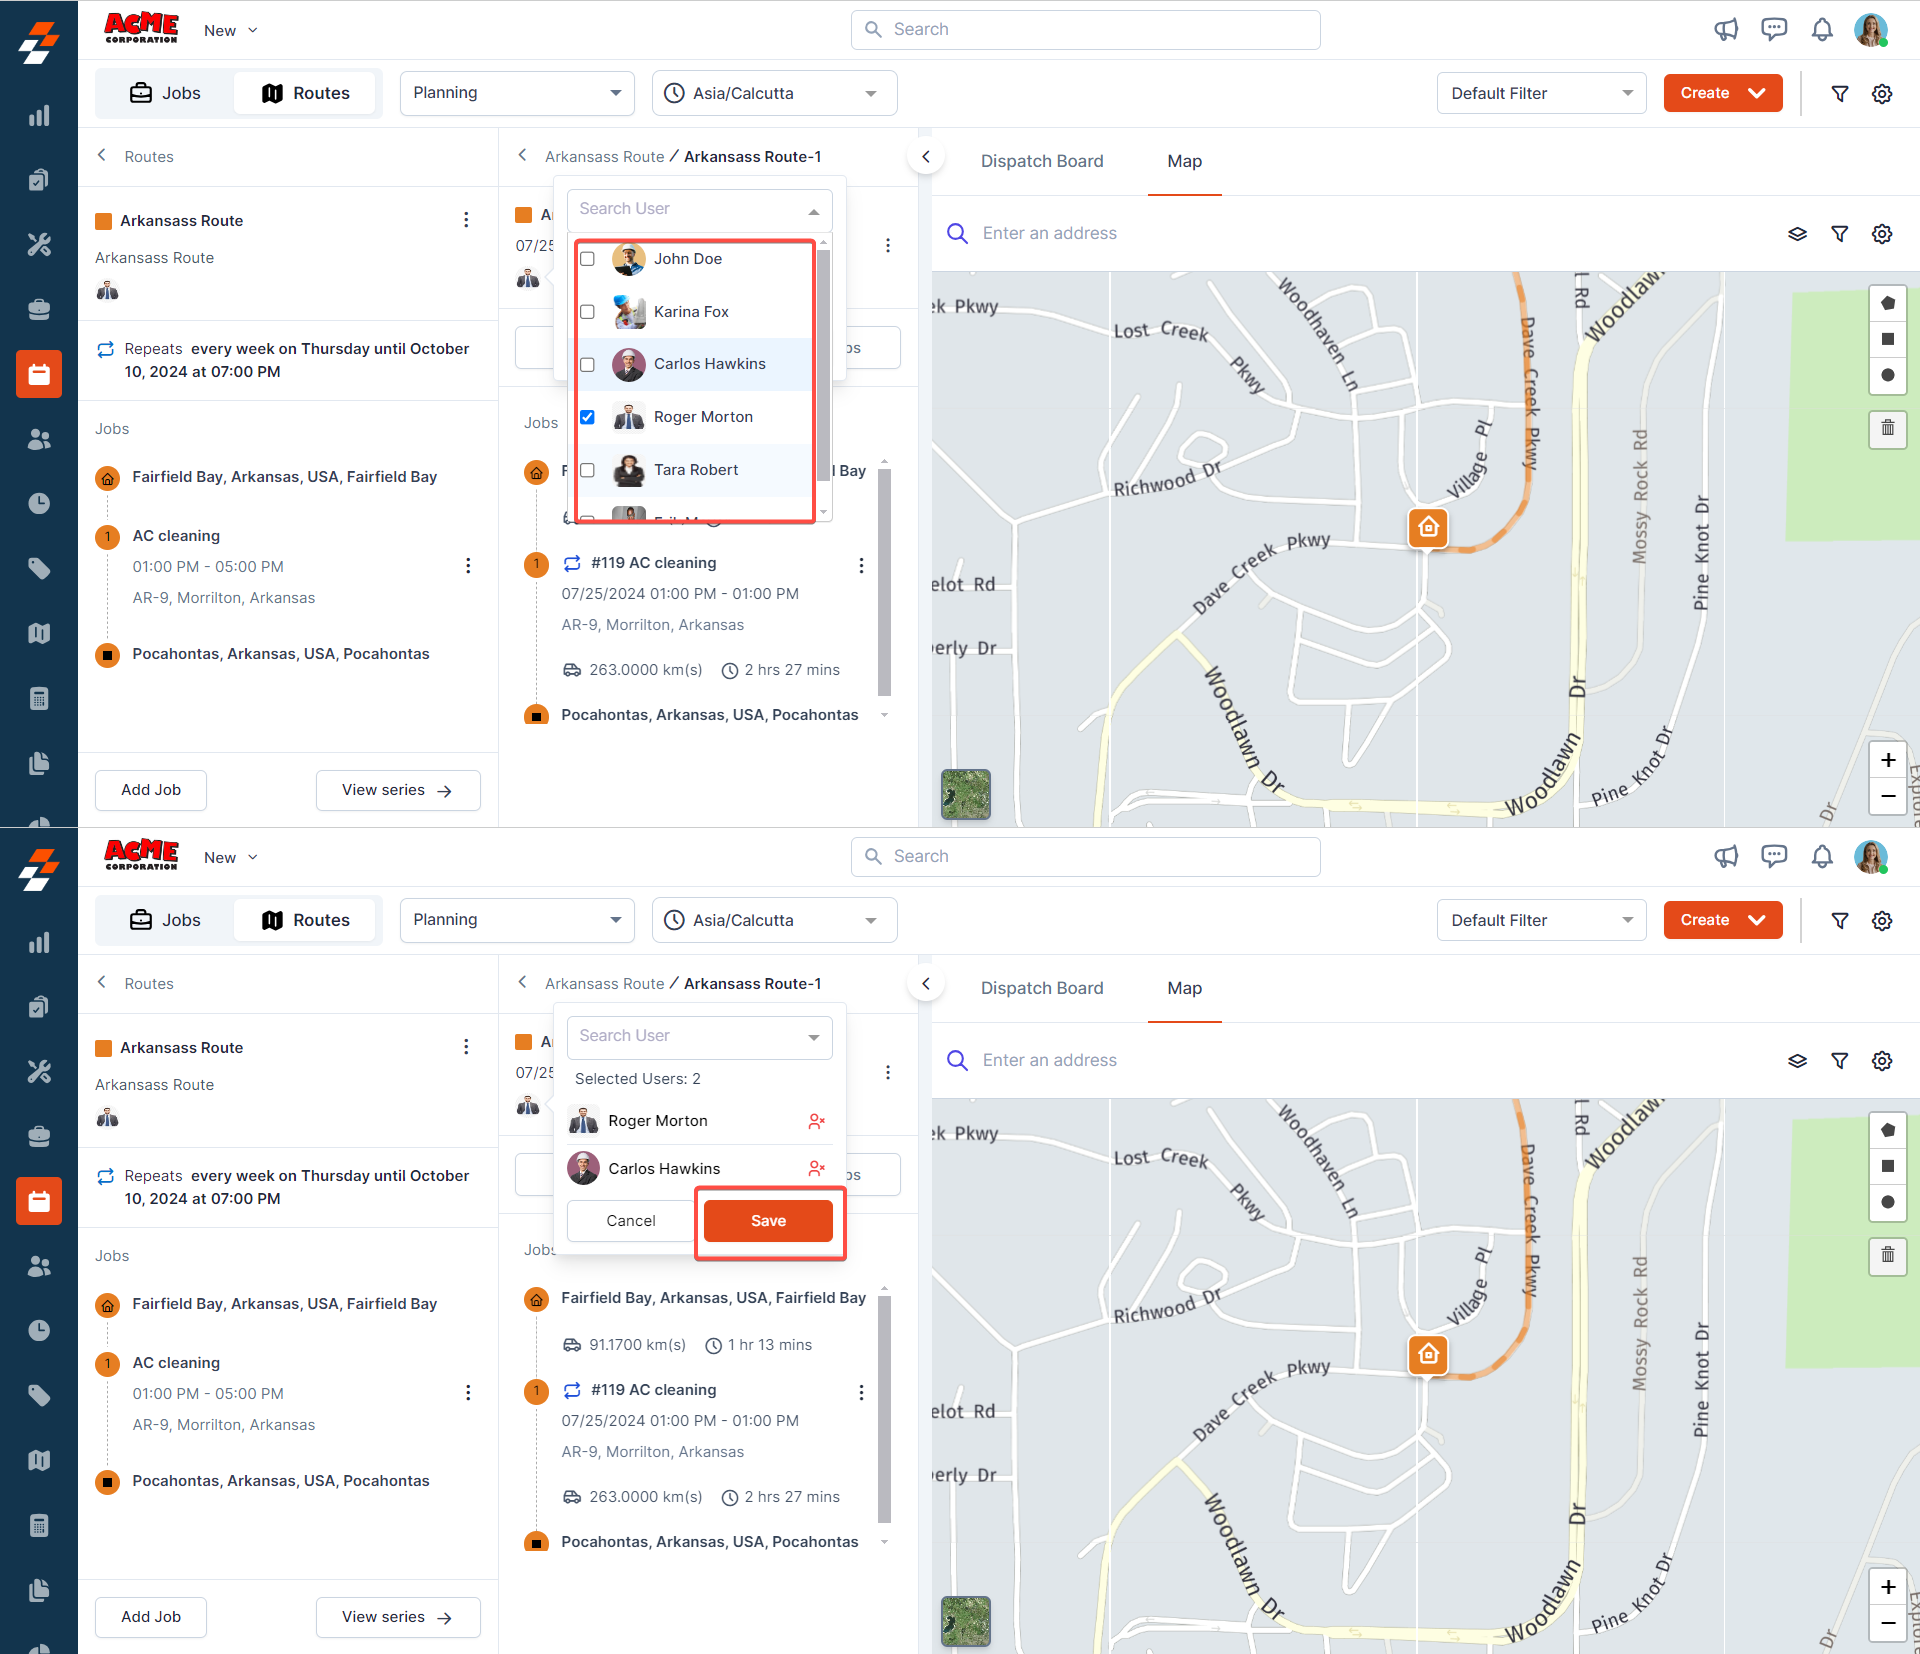Screen dimensions: 1920x1654
Task: Open the announcements megaphone icon
Action: click(x=1726, y=30)
